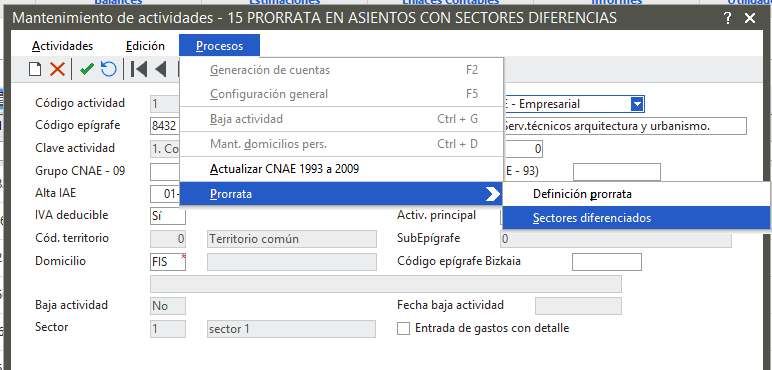The image size is (772, 370).
Task: Click the Procesos menu
Action: tap(220, 46)
